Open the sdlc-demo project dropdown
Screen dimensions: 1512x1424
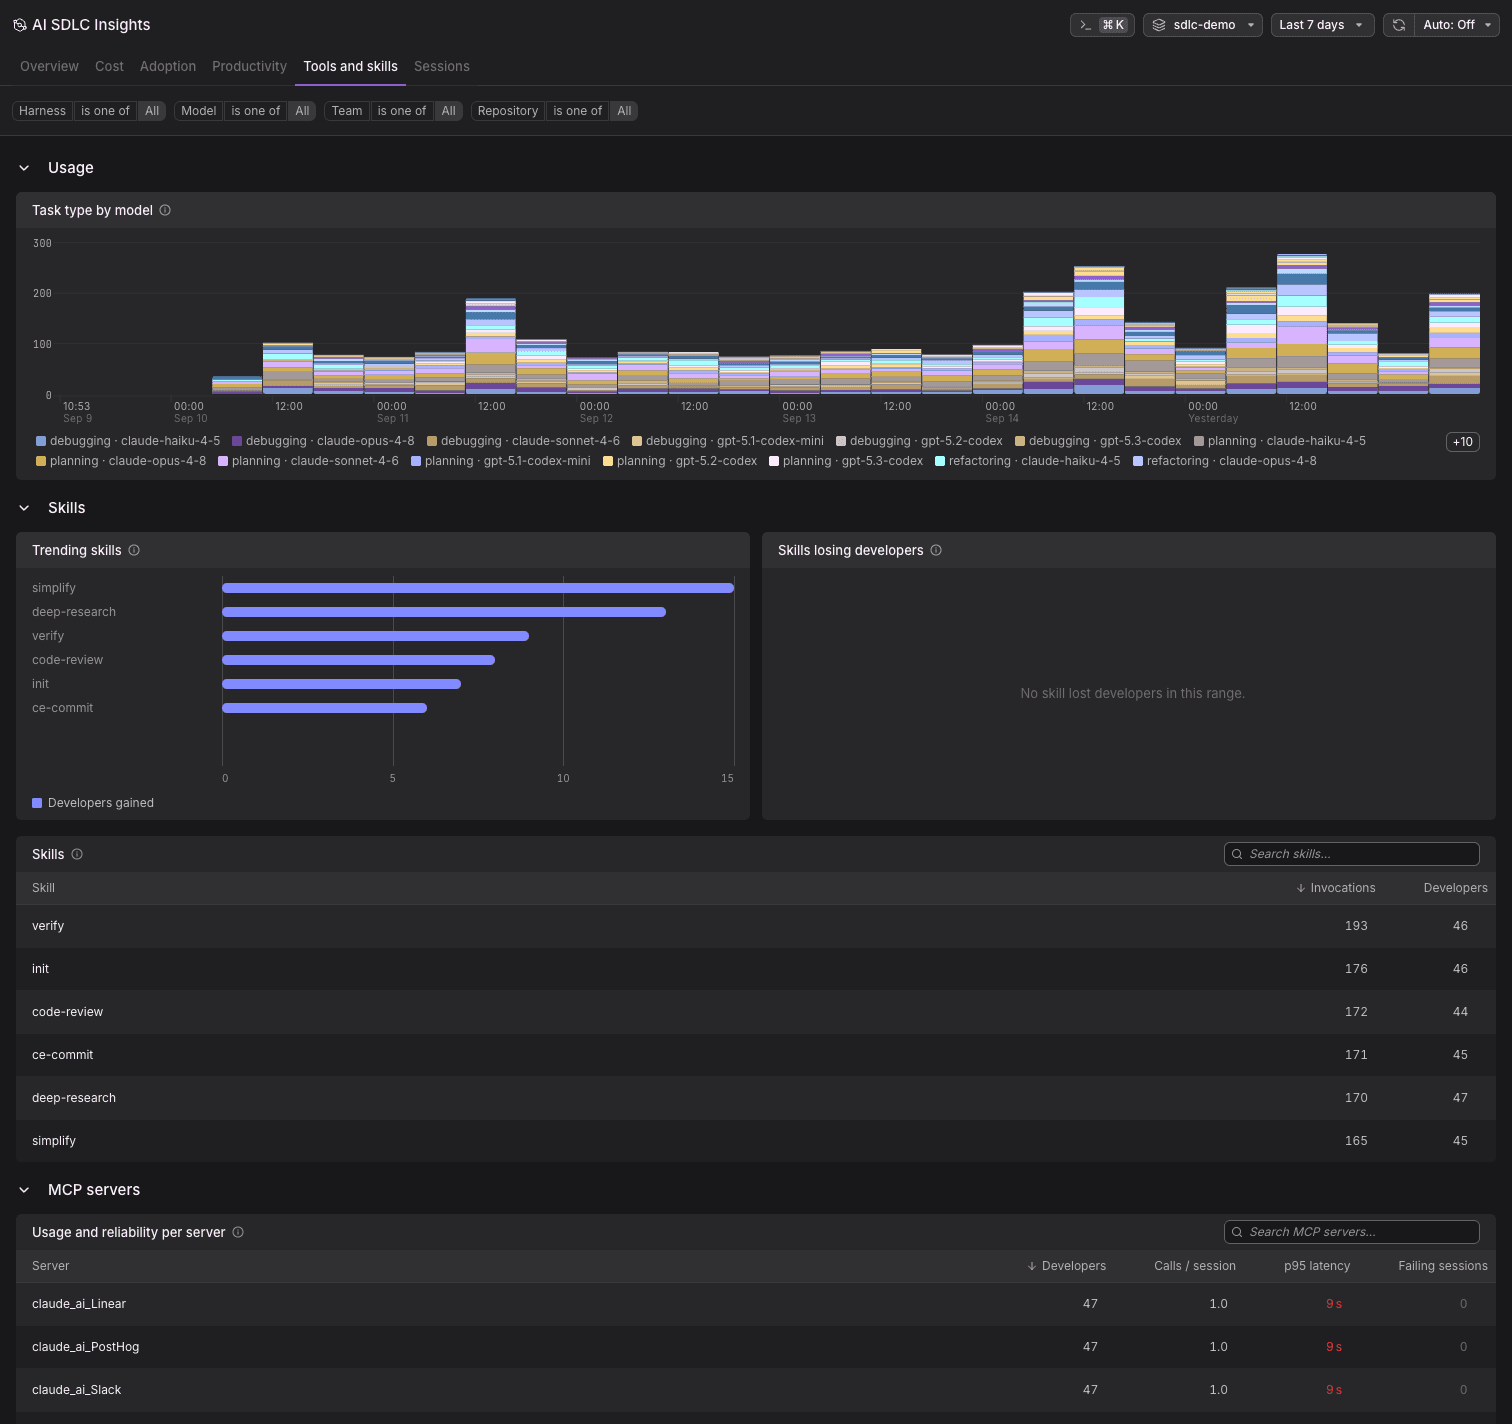[x=1203, y=25]
